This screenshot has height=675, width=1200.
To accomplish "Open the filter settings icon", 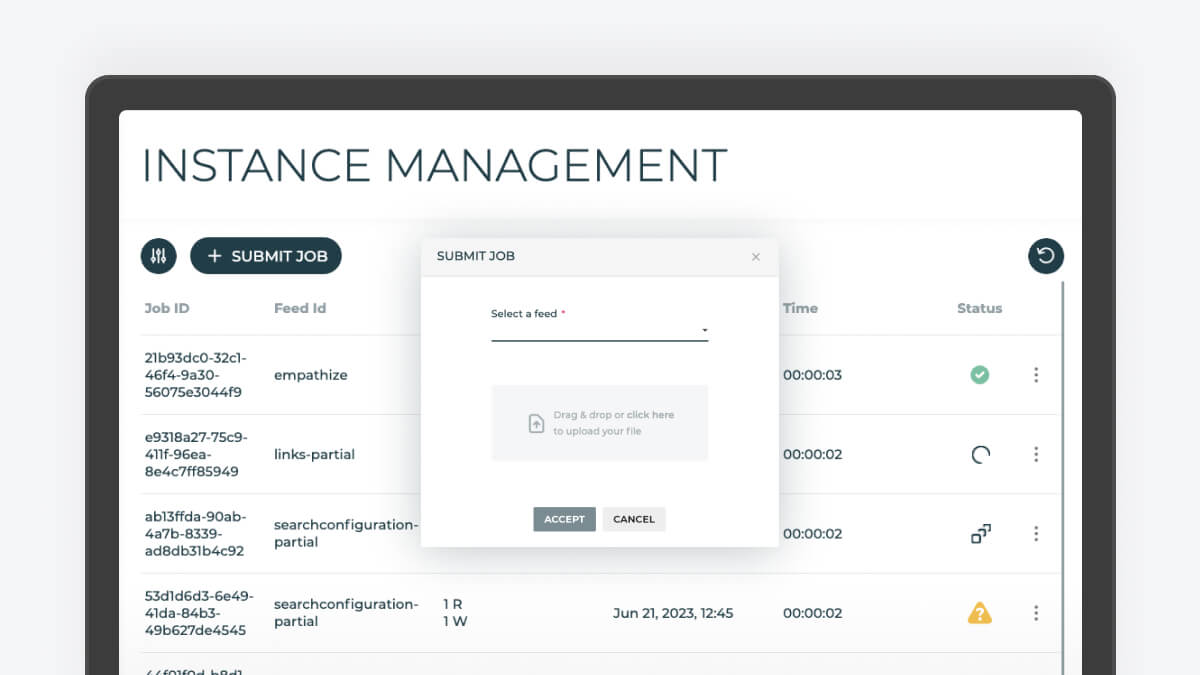I will [x=158, y=256].
